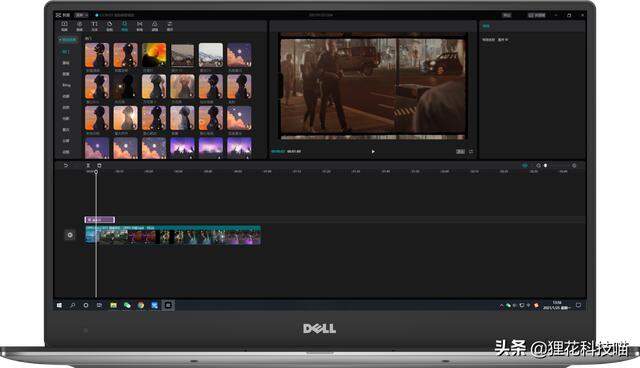Click the shortcuts button left of Export
640x368 pixels.
(507, 15)
